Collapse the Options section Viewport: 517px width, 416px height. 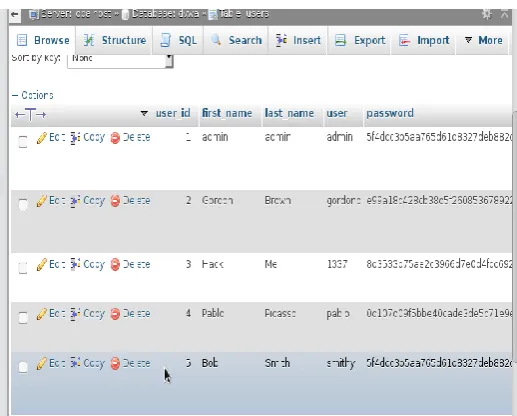pos(33,95)
